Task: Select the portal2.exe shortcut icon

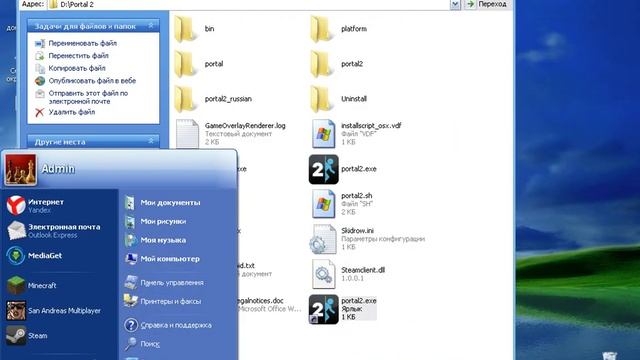Action: click(x=323, y=309)
